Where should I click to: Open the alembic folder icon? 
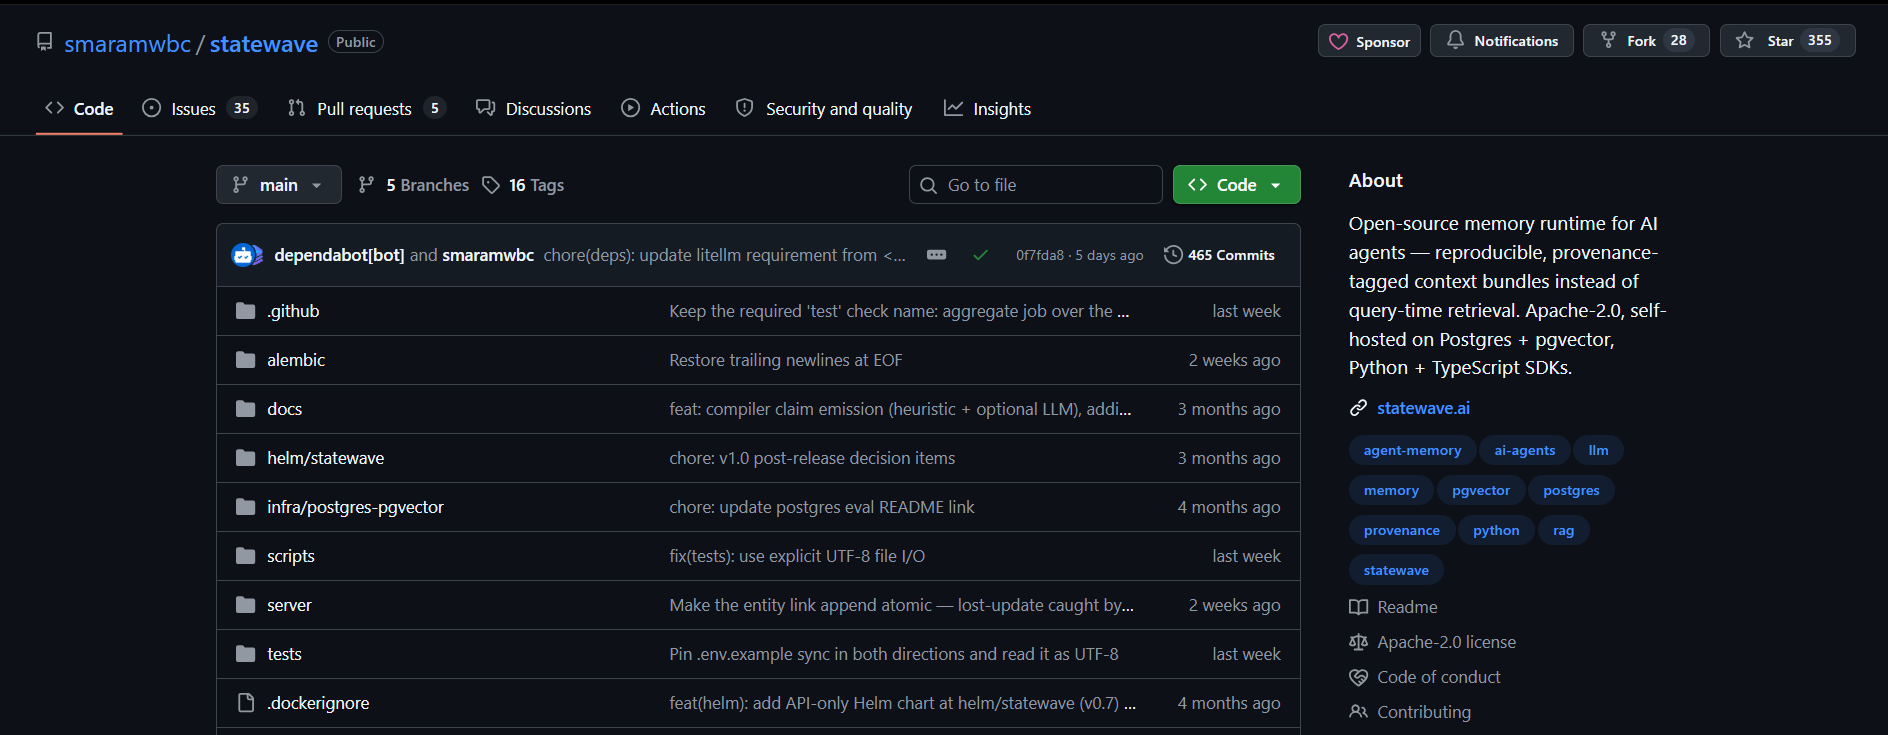245,360
